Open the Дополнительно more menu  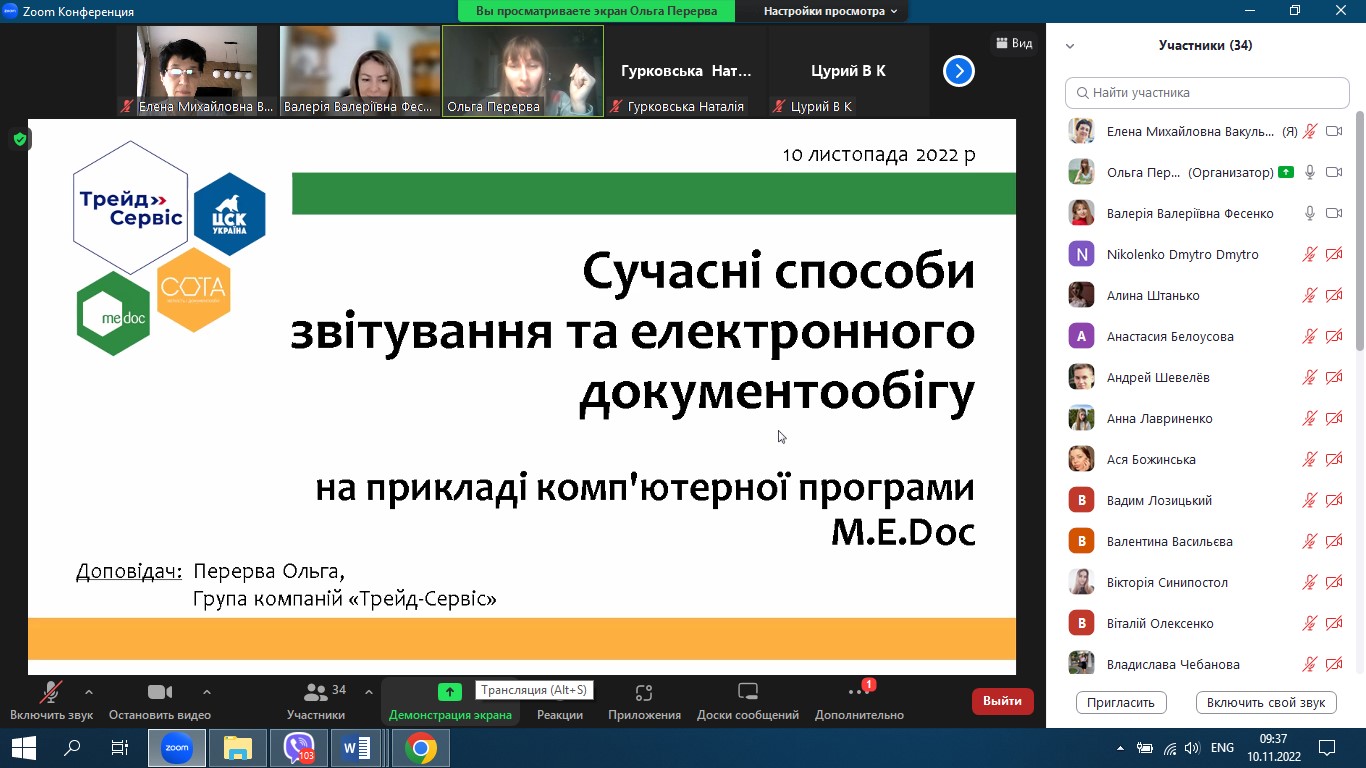tap(859, 701)
